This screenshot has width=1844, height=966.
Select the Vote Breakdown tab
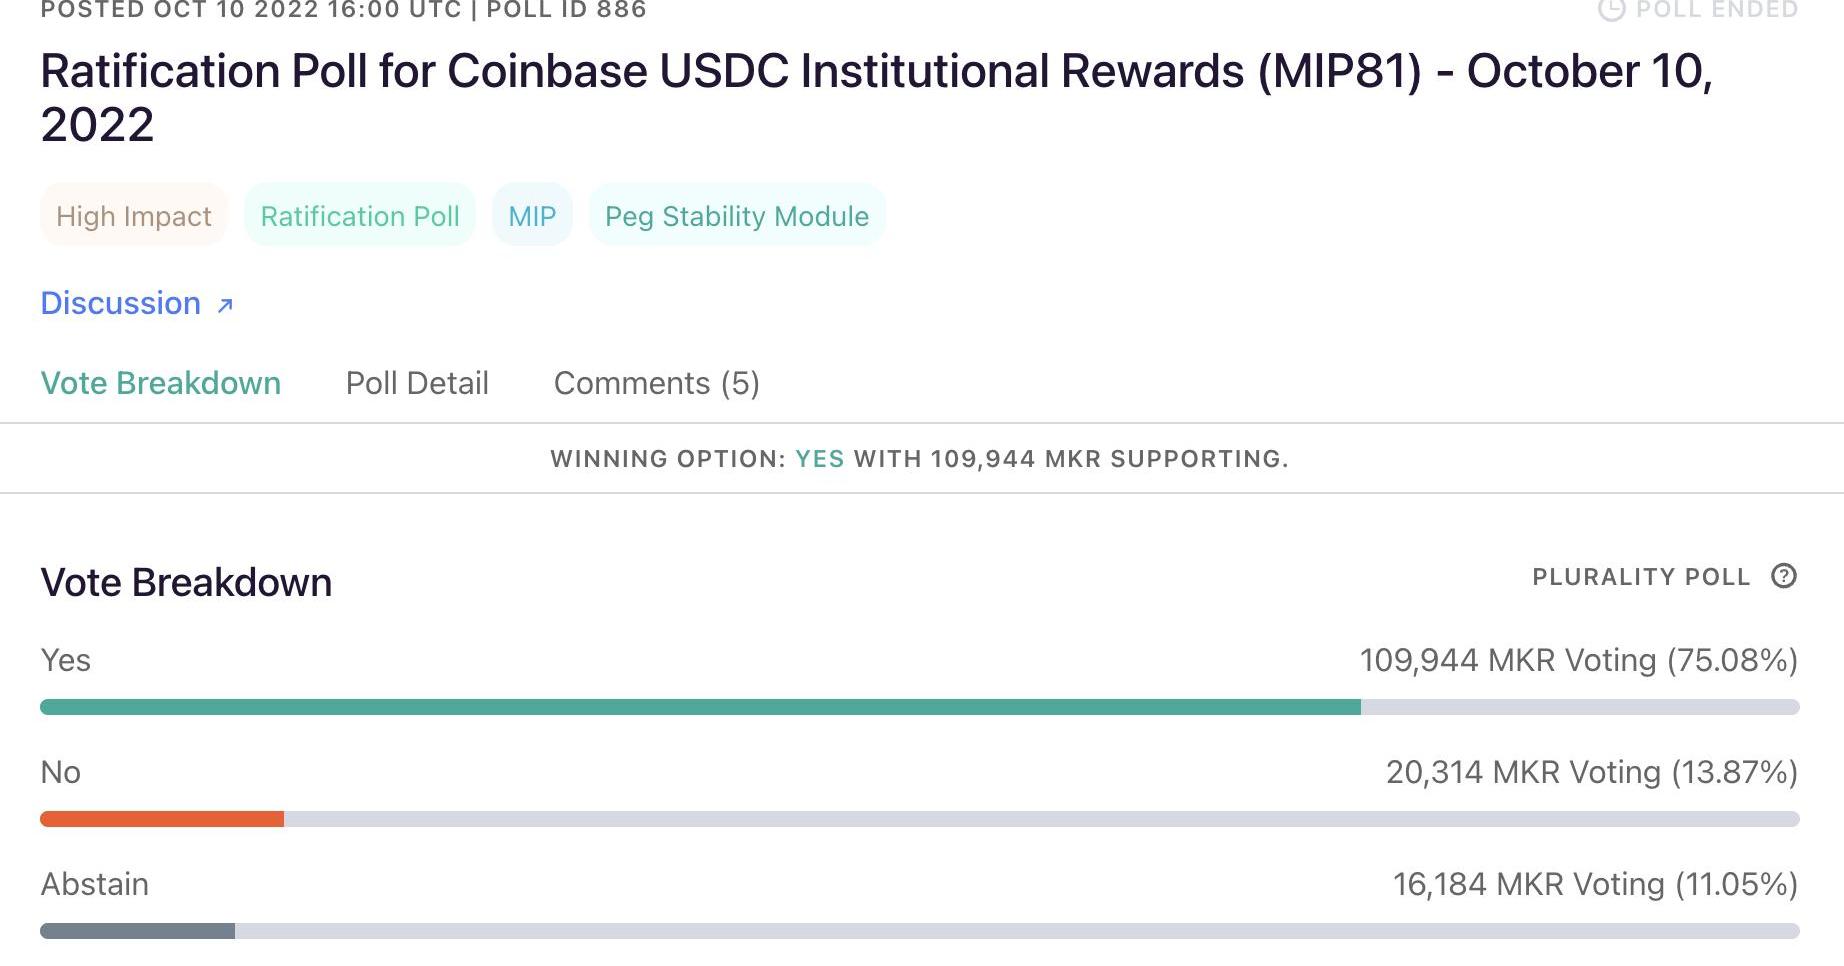[x=160, y=383]
